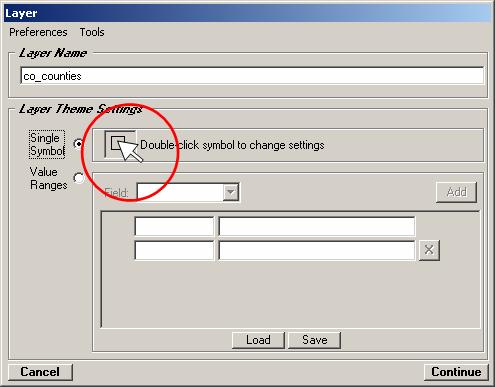
Task: Click the narrow field in the X row
Action: pos(174,250)
